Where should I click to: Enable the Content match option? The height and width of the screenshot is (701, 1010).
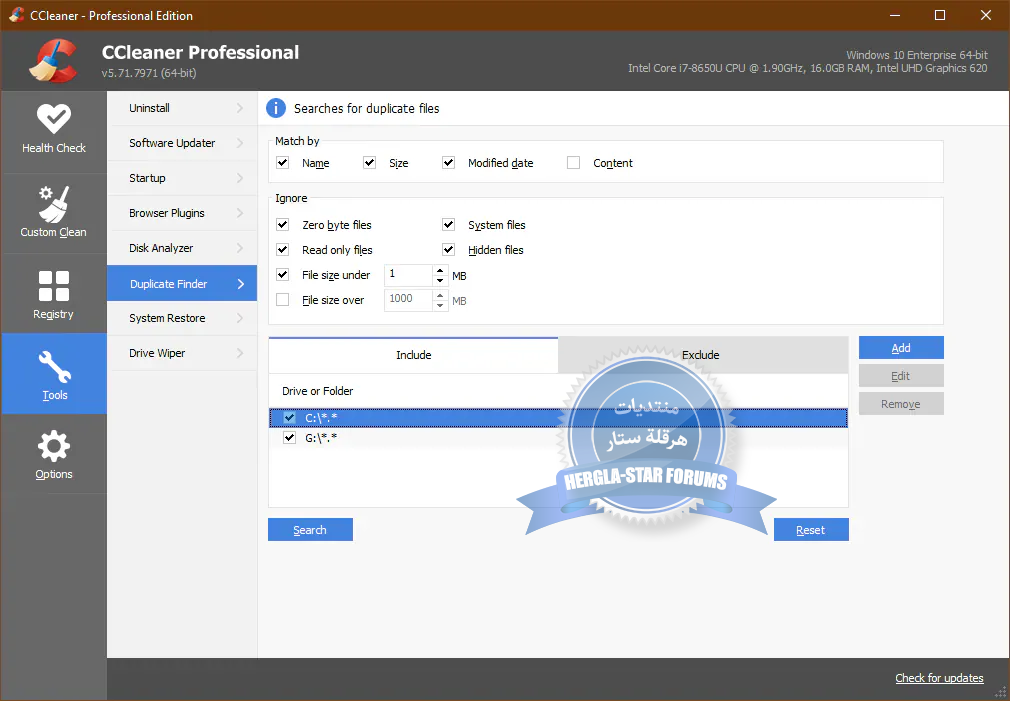click(x=573, y=162)
